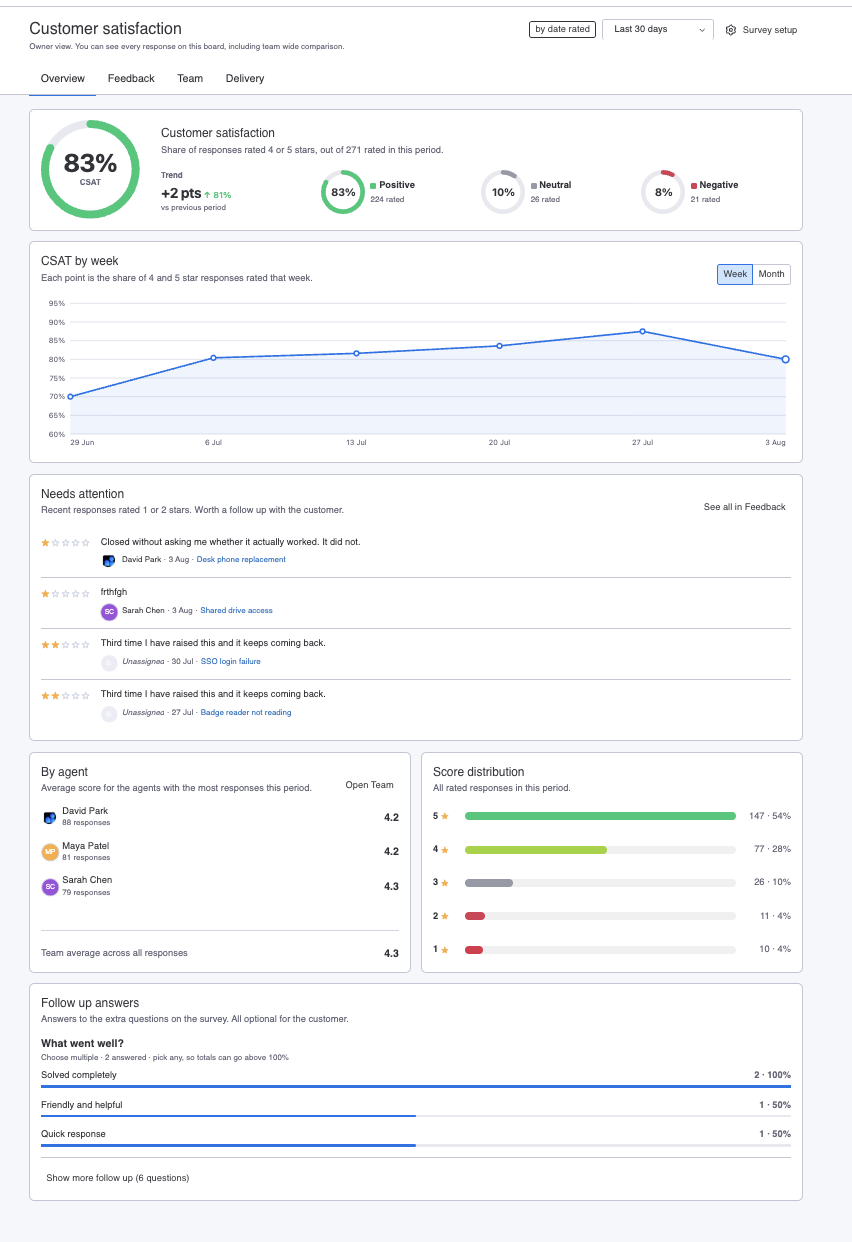
Task: Click 'Closed without asking me' response text
Action: tap(231, 541)
